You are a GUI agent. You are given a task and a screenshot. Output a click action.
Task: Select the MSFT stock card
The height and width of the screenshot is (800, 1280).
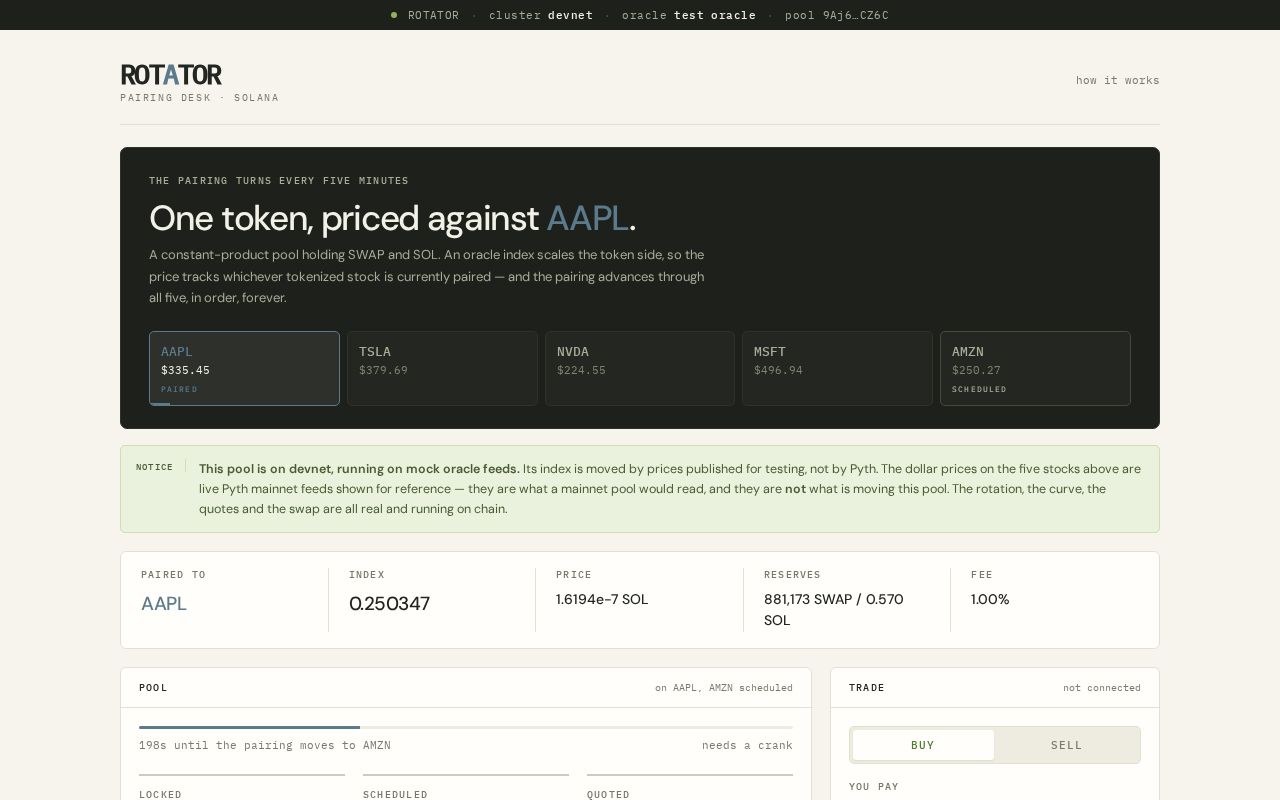[x=837, y=368]
